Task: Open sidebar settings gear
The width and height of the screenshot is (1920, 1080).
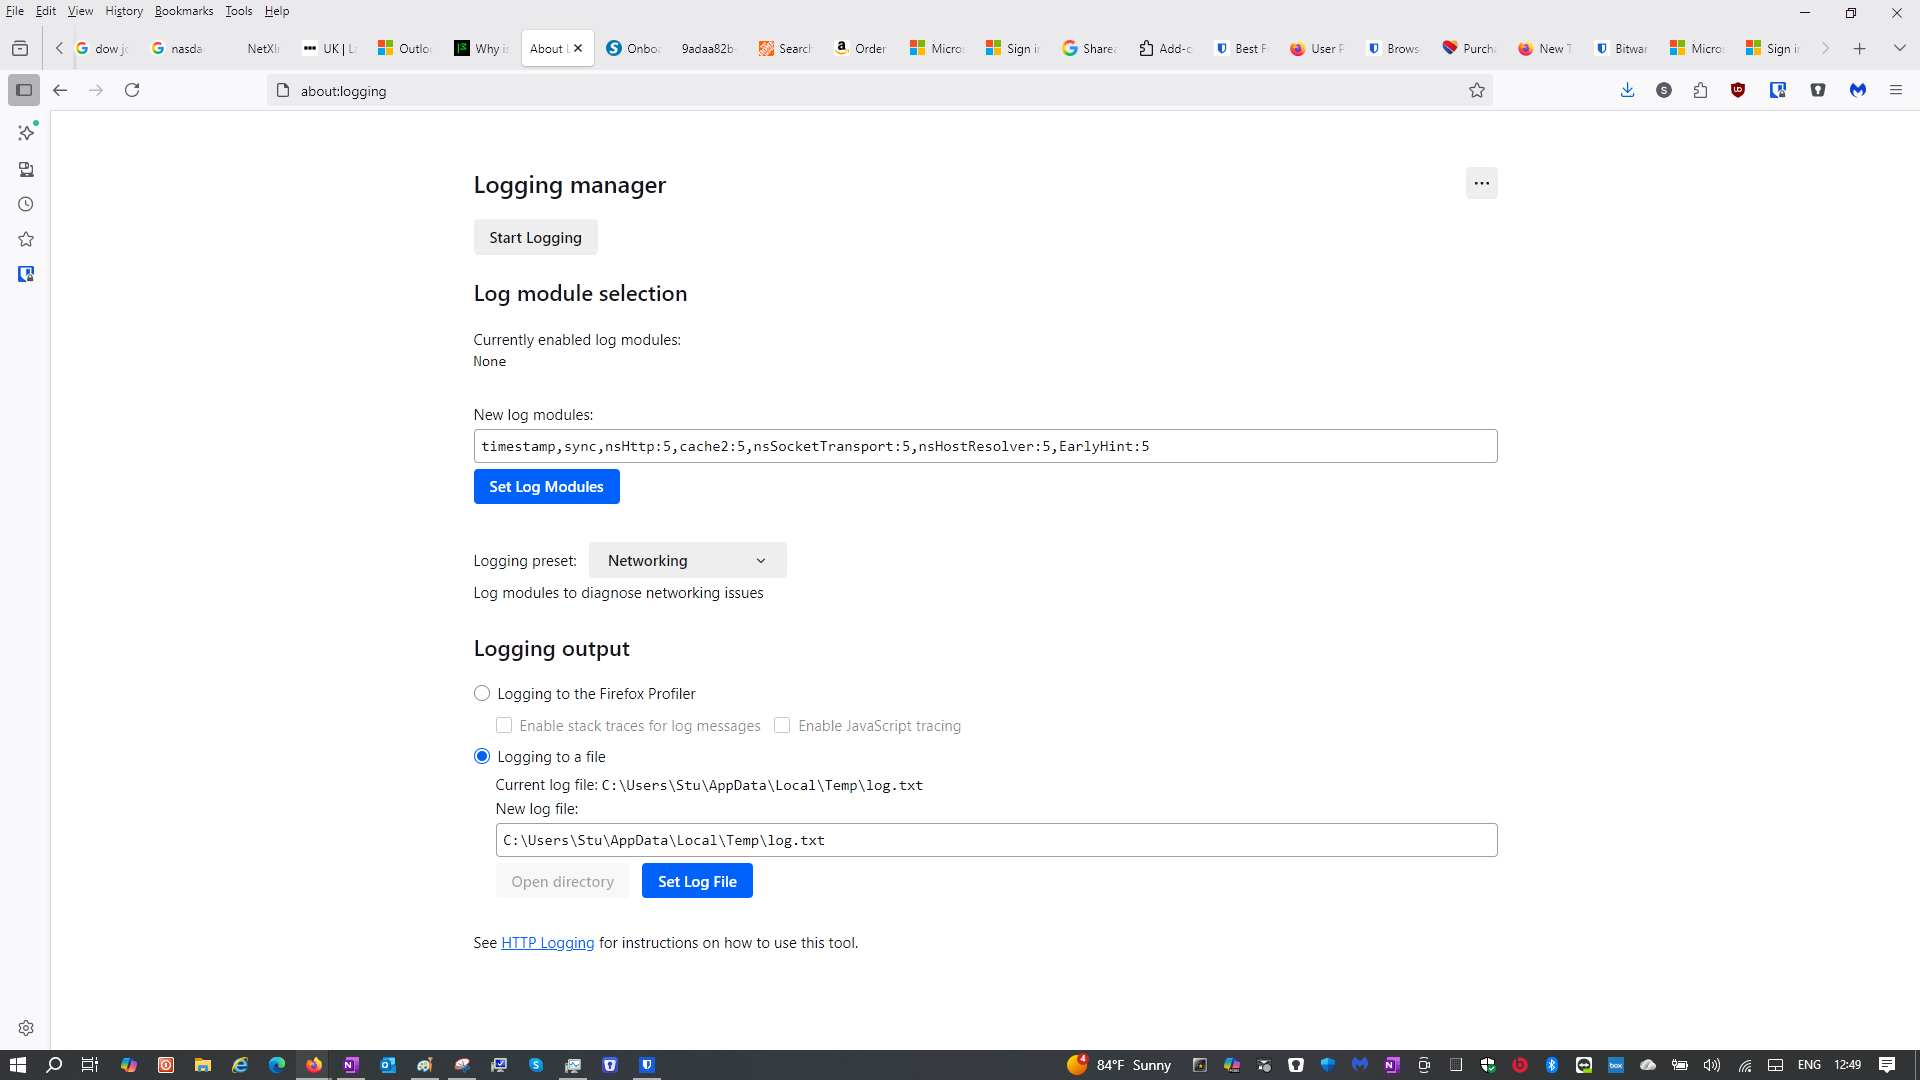Action: [26, 1028]
